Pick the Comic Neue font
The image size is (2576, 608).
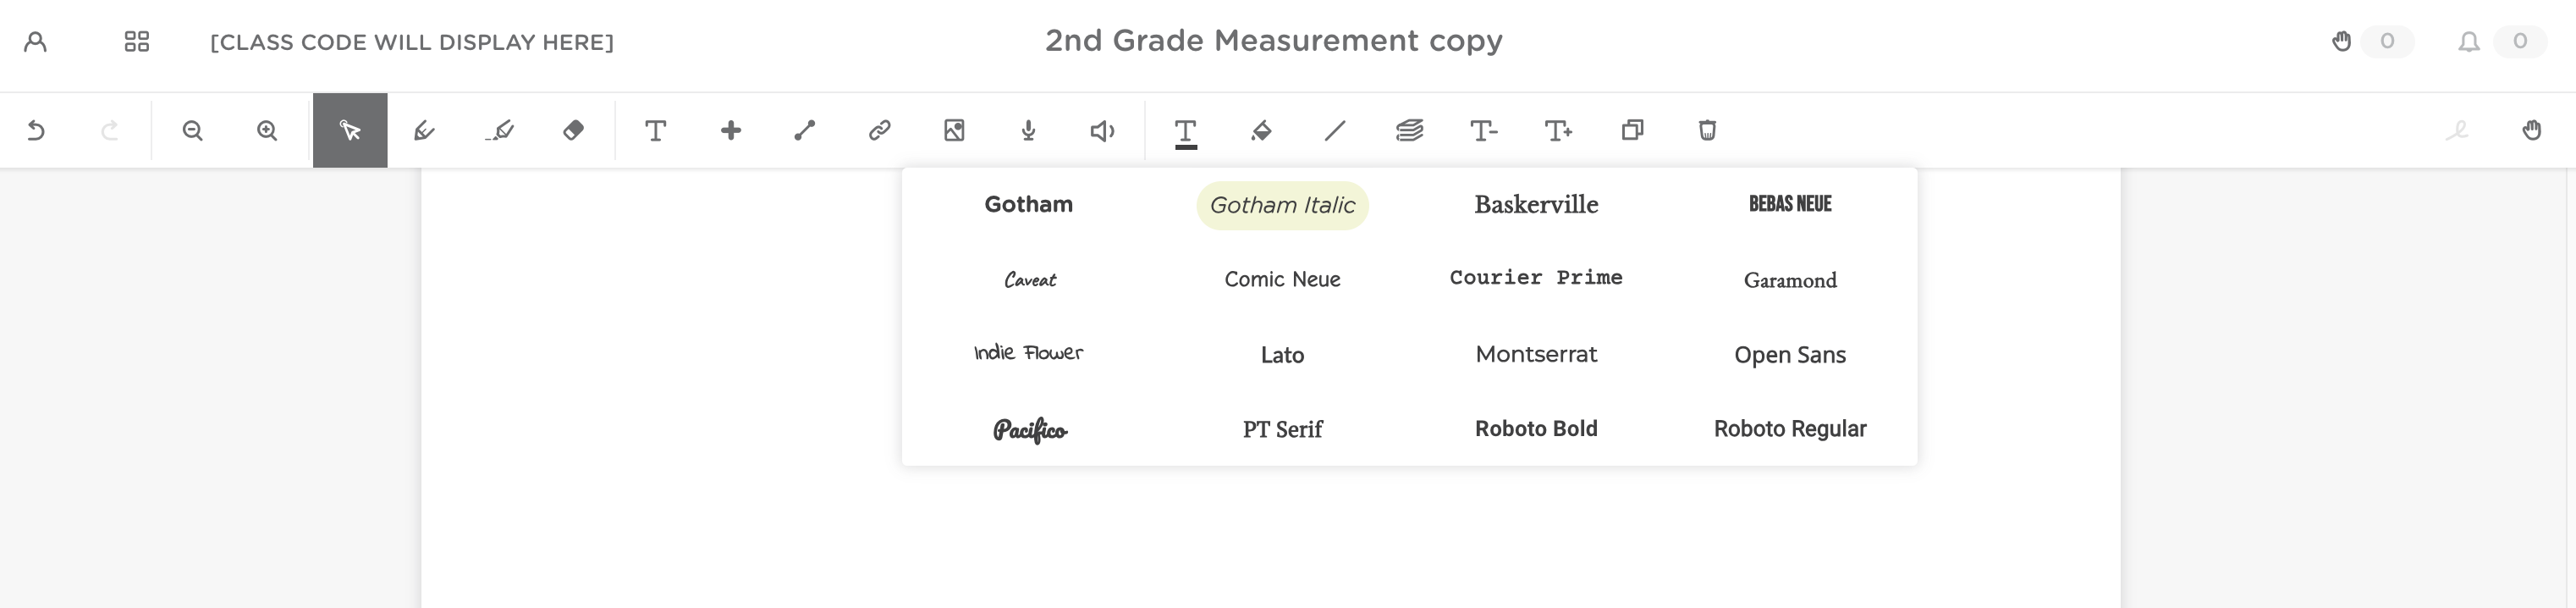pos(1282,280)
